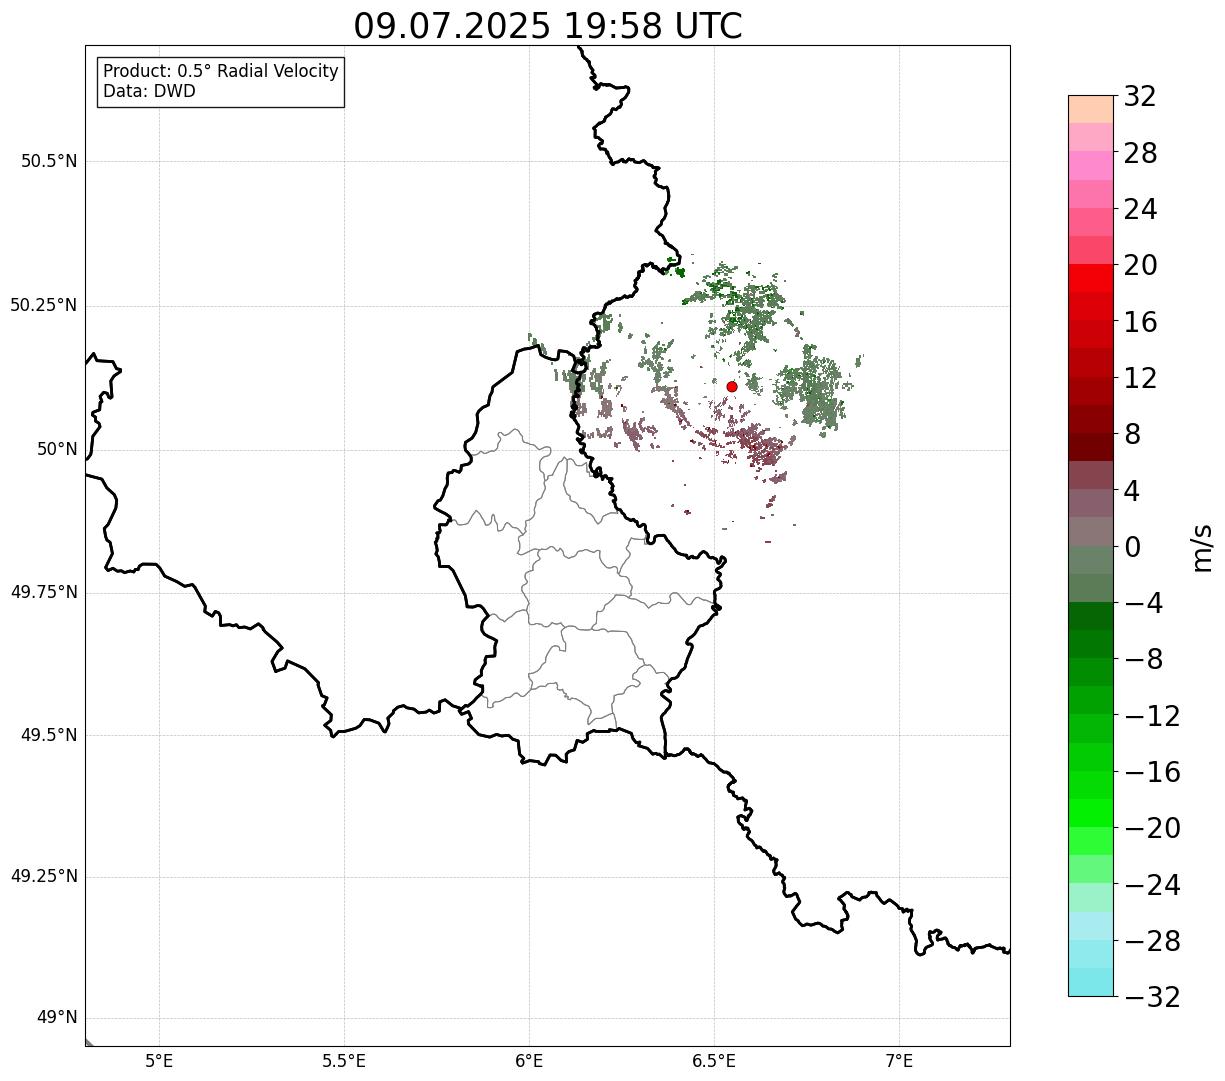Viewport: 1225px width, 1081px height.
Task: Click the 5°E longitude label
Action: (159, 1061)
